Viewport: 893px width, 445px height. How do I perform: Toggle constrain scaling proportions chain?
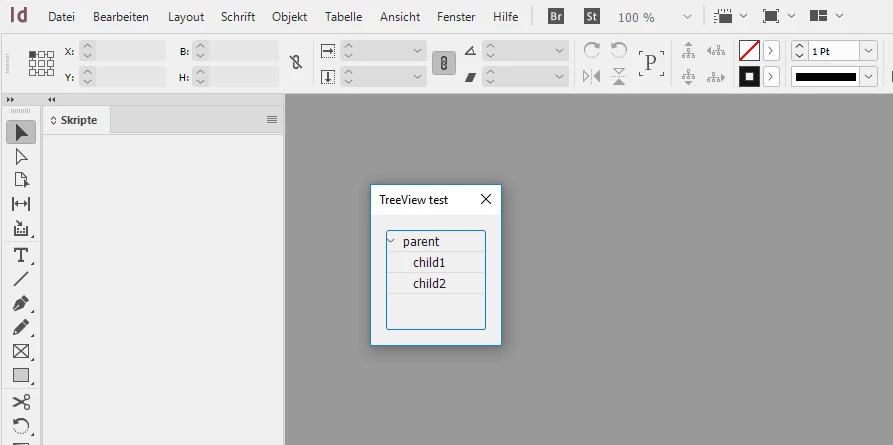pyautogui.click(x=444, y=63)
